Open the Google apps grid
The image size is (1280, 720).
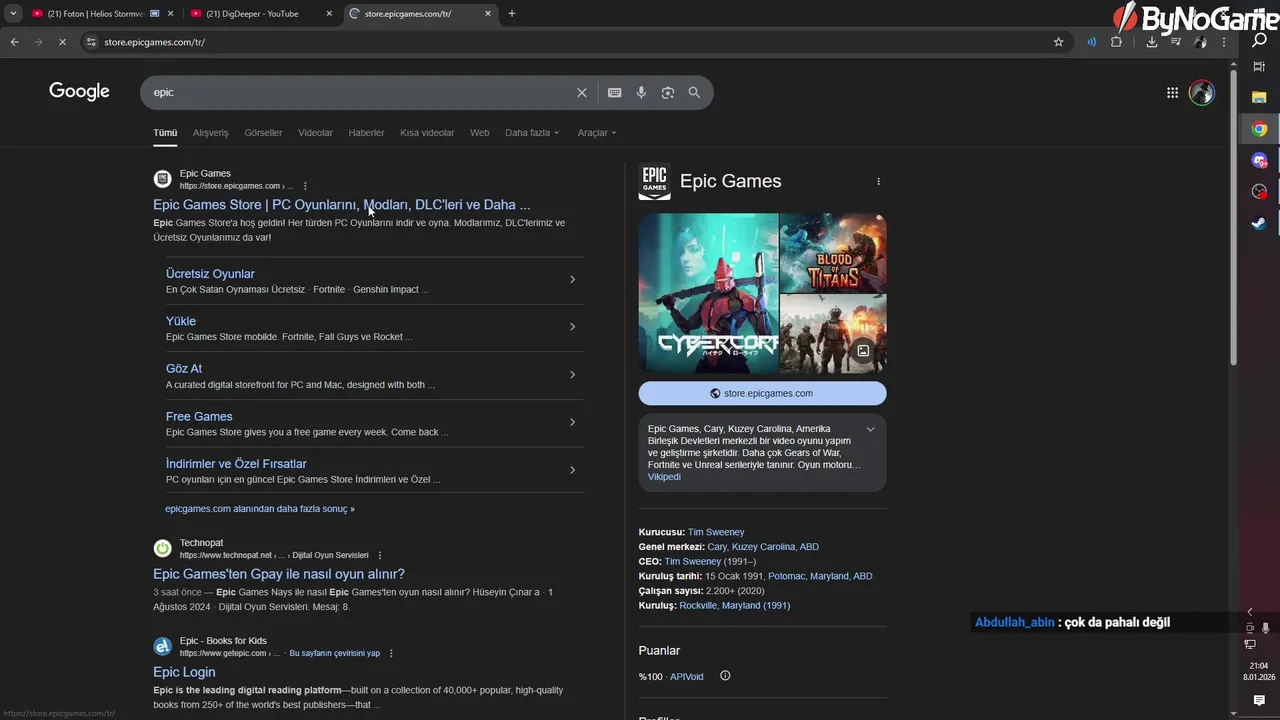tap(1172, 92)
